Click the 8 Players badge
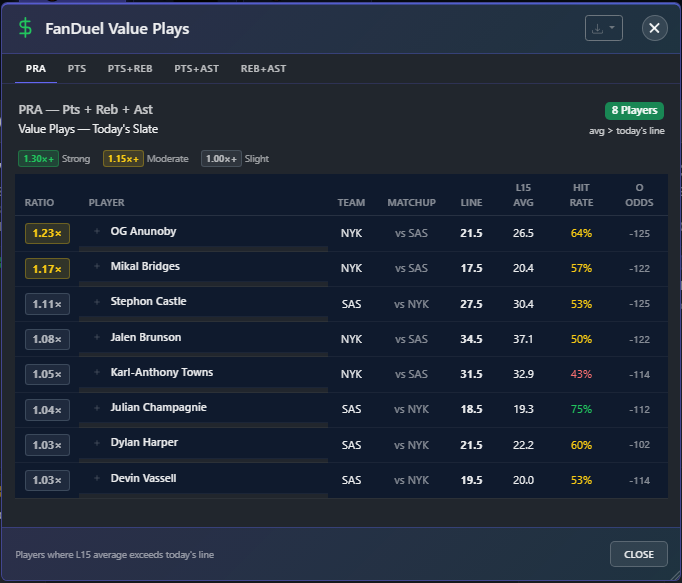The height and width of the screenshot is (583, 682). click(x=634, y=111)
